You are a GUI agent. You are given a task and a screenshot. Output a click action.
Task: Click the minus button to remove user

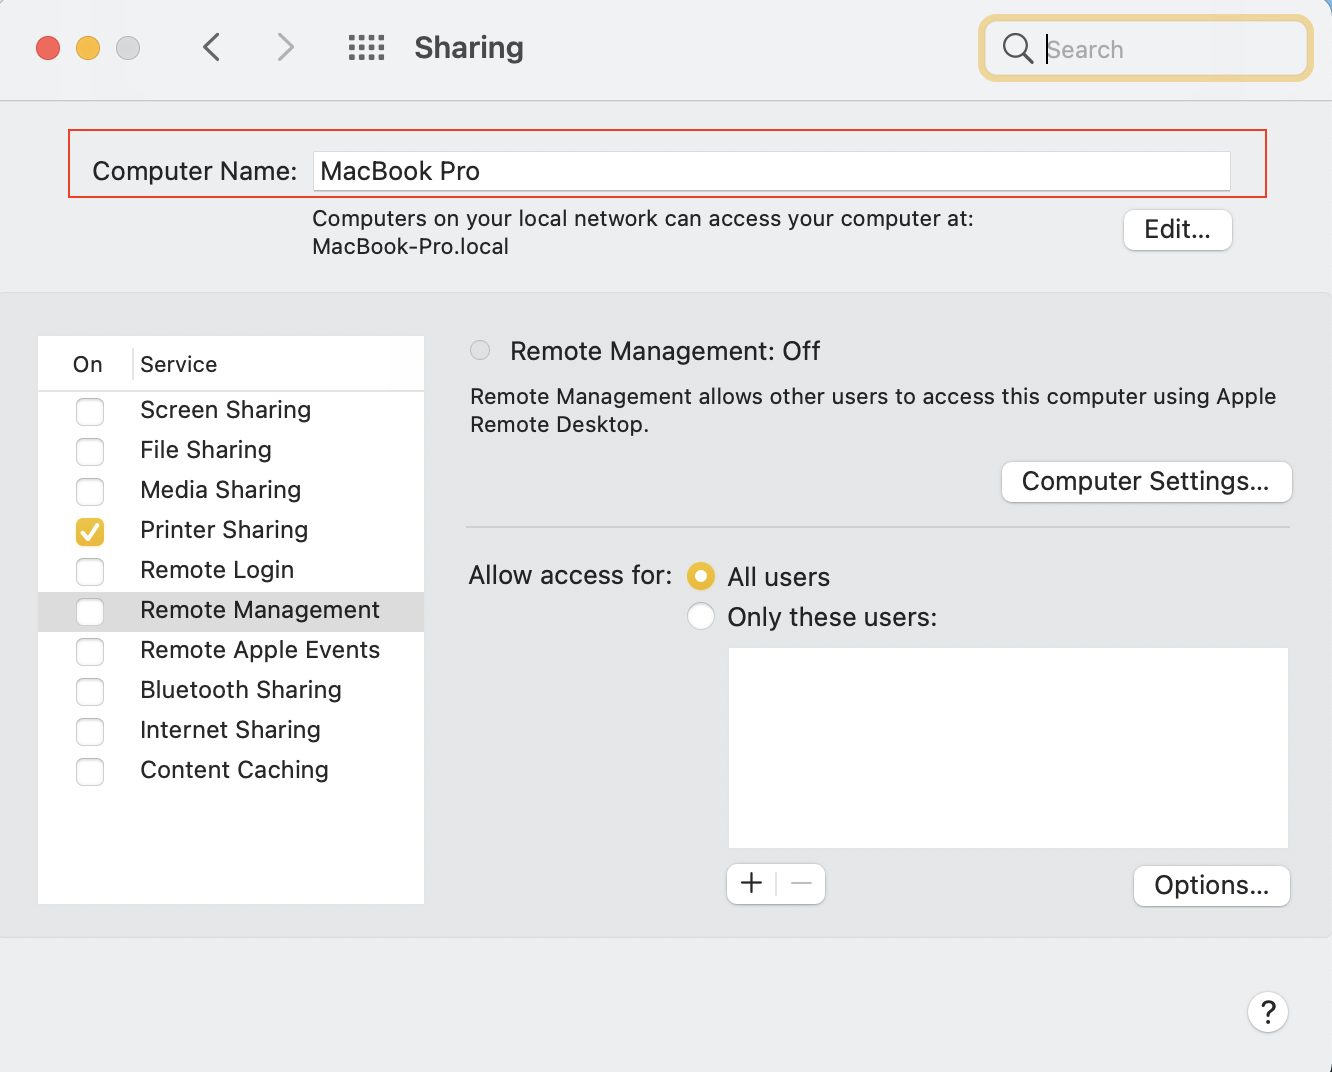[801, 884]
